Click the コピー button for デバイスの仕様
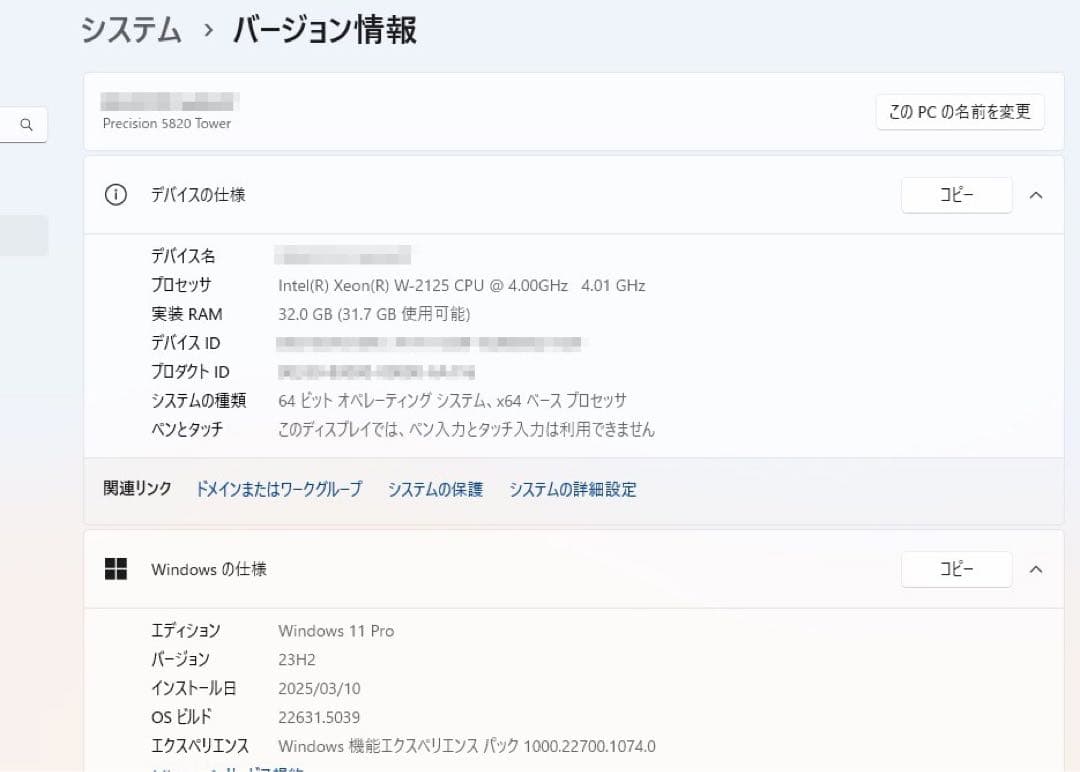The image size is (1080, 772). (956, 195)
